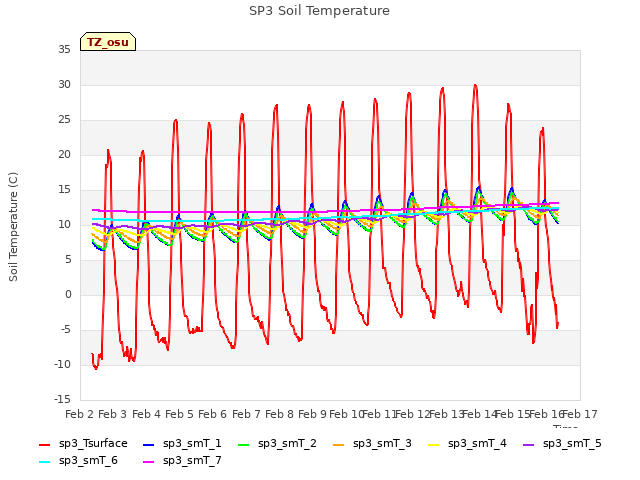Click the sp3_Tsurface red legend swatch
Screen dimensions: 640x480
44,444
